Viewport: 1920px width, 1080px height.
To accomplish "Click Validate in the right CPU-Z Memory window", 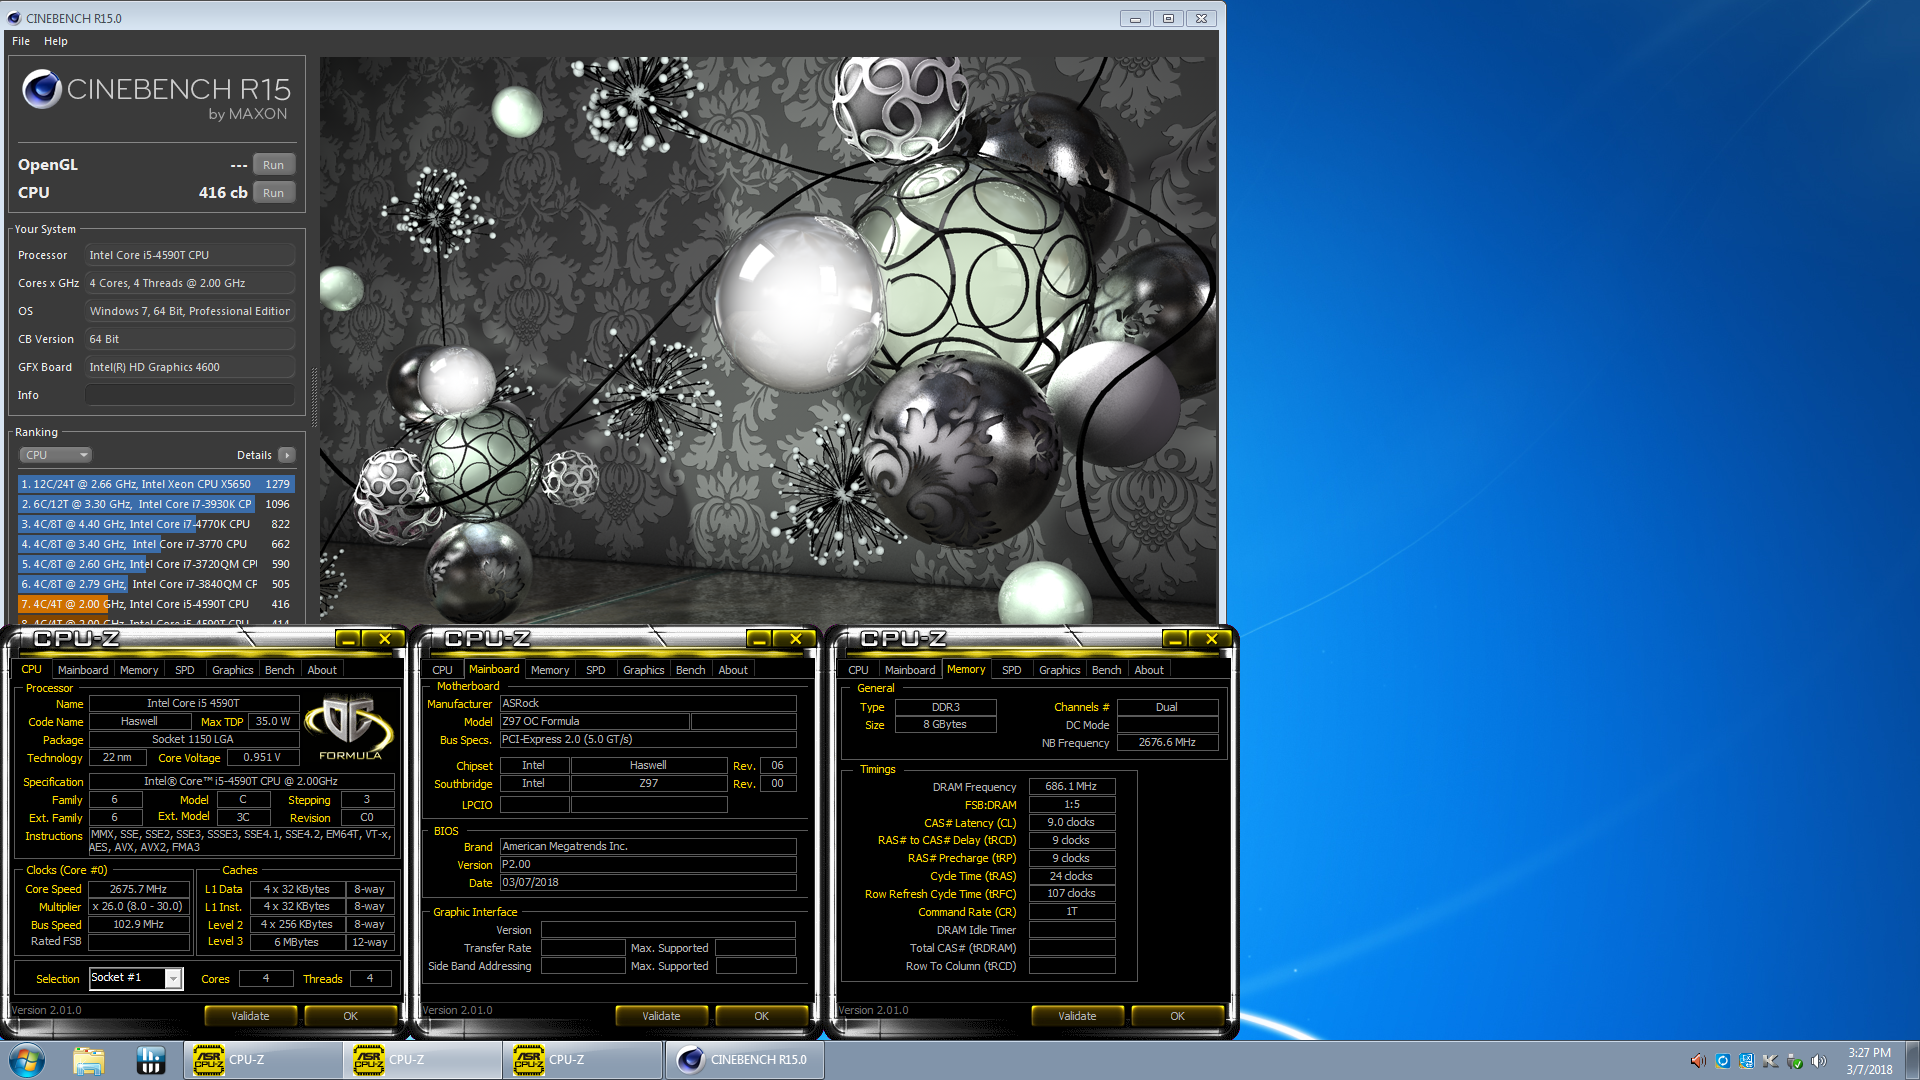I will click(1077, 1016).
